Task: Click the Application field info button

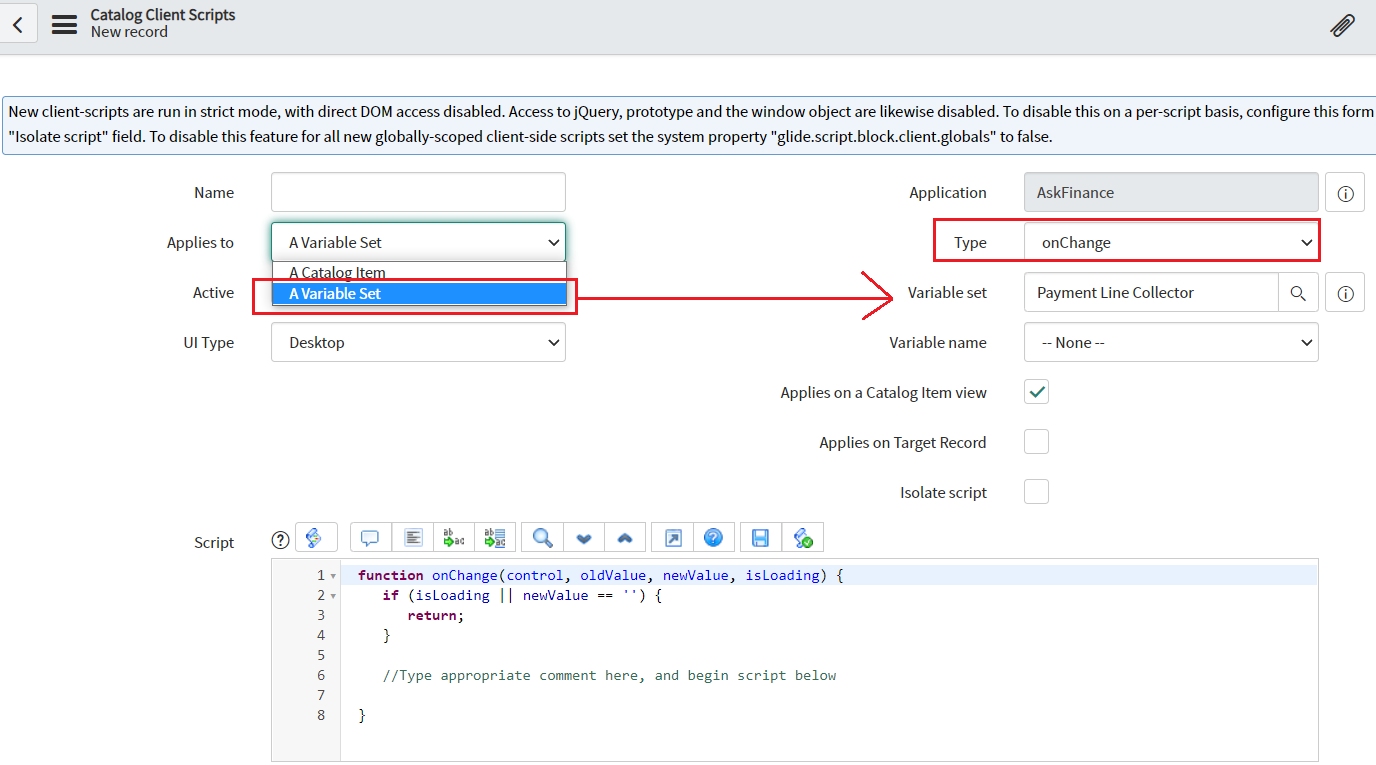Action: [1344, 193]
